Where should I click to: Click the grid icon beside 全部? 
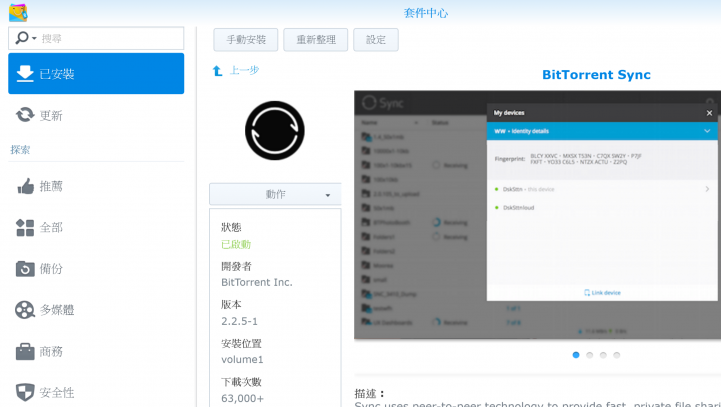(25, 228)
